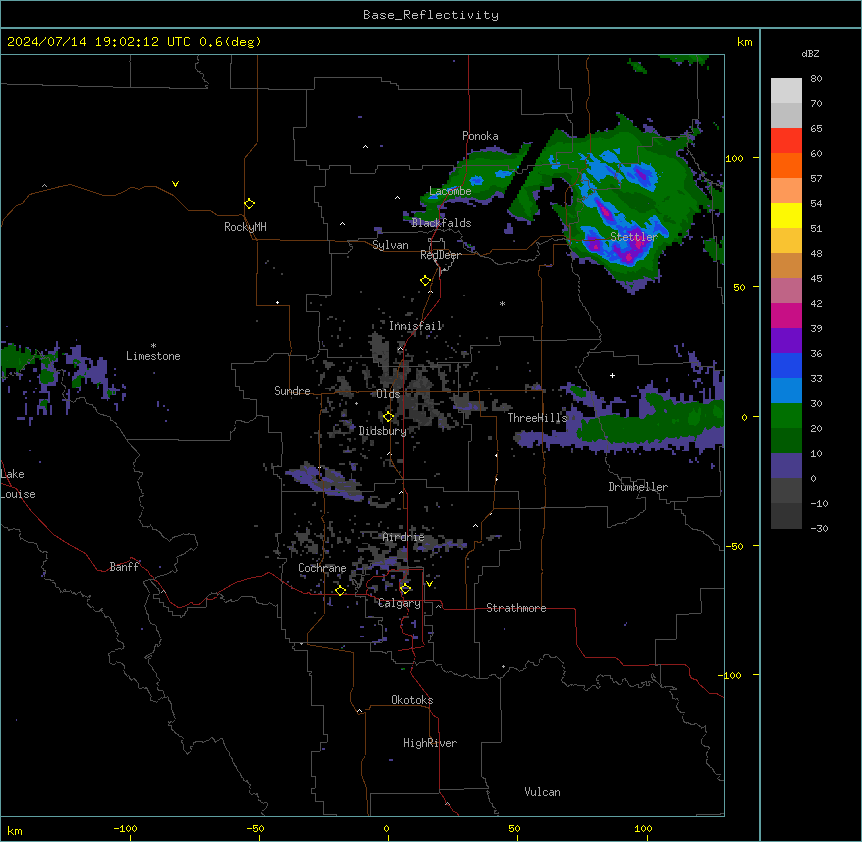
Task: Click the Banff label
Action: tap(124, 567)
